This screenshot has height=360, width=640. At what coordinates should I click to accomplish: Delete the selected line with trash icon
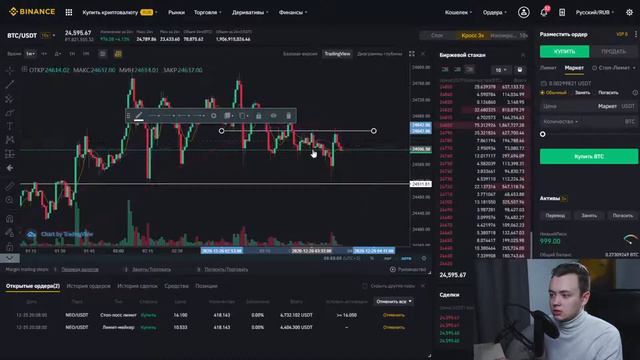[289, 116]
